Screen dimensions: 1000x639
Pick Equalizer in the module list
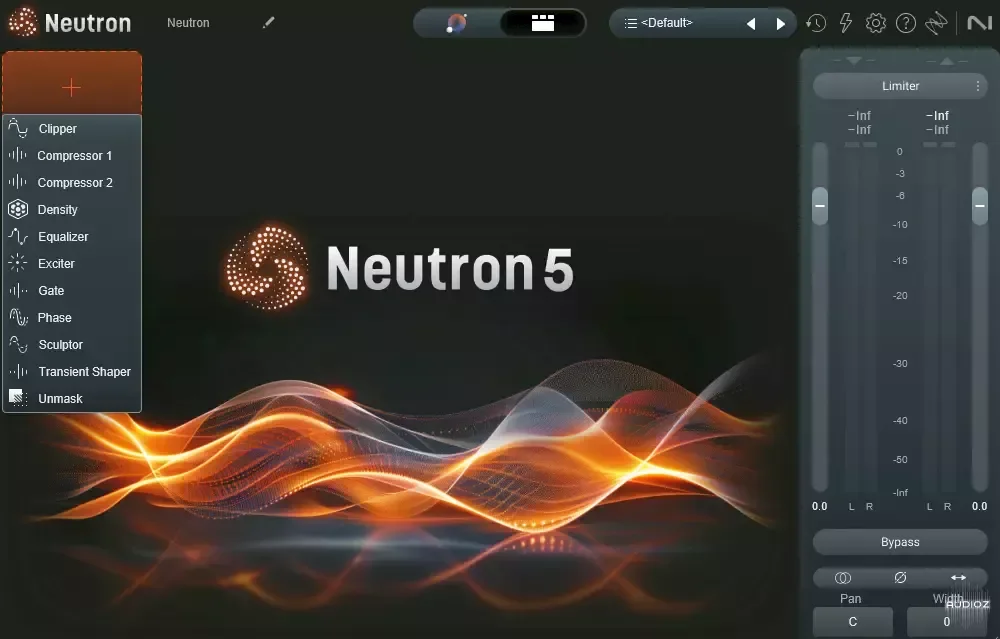pyautogui.click(x=71, y=237)
